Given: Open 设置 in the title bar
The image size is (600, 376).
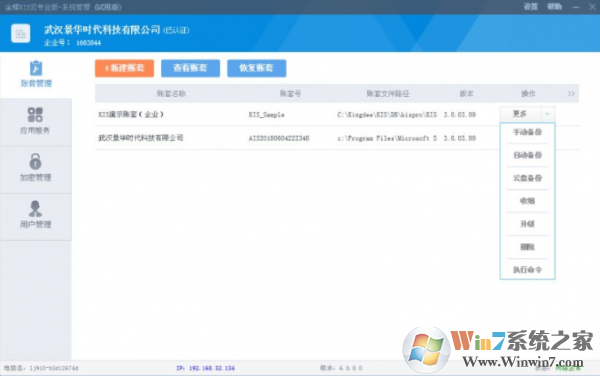Looking at the screenshot, I should point(531,7).
